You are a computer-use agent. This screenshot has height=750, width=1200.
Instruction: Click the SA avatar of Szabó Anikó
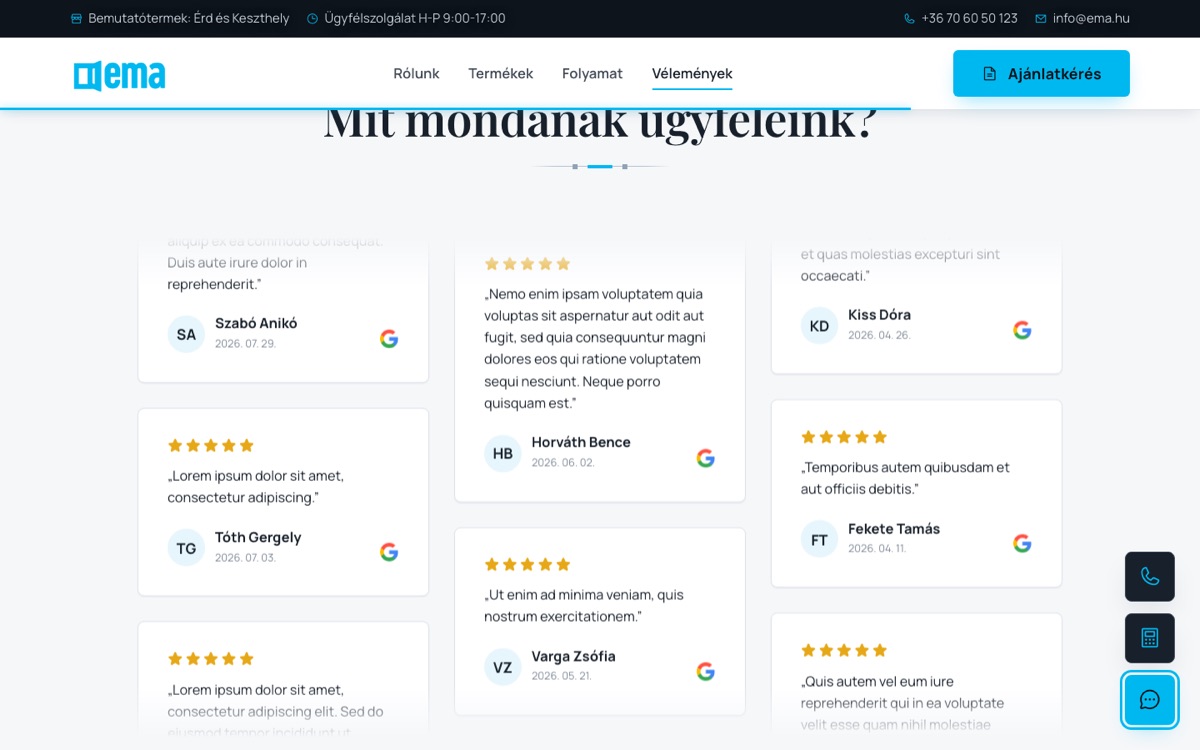coord(186,334)
